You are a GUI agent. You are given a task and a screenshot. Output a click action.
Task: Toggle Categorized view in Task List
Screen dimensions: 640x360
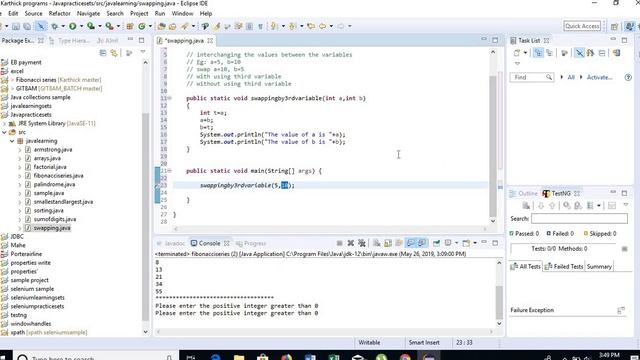click(538, 53)
